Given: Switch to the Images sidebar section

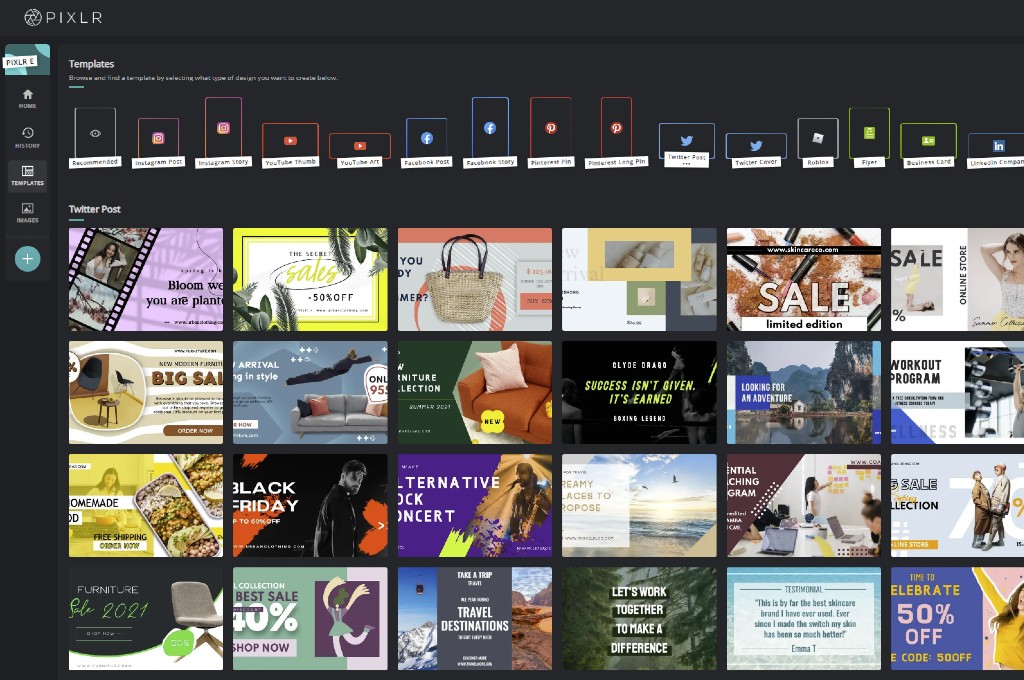Looking at the screenshot, I should (28, 213).
